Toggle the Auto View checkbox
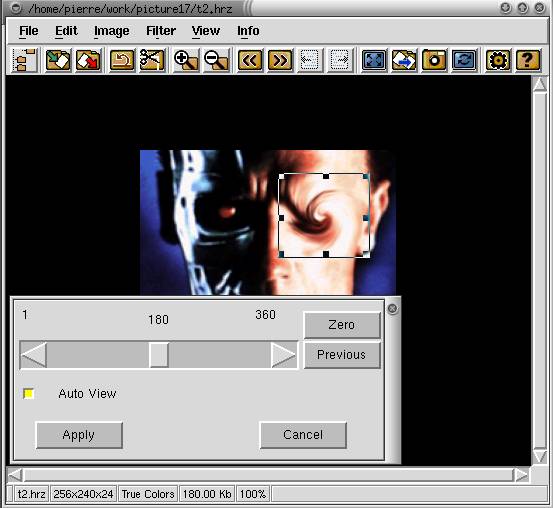 (x=28, y=393)
